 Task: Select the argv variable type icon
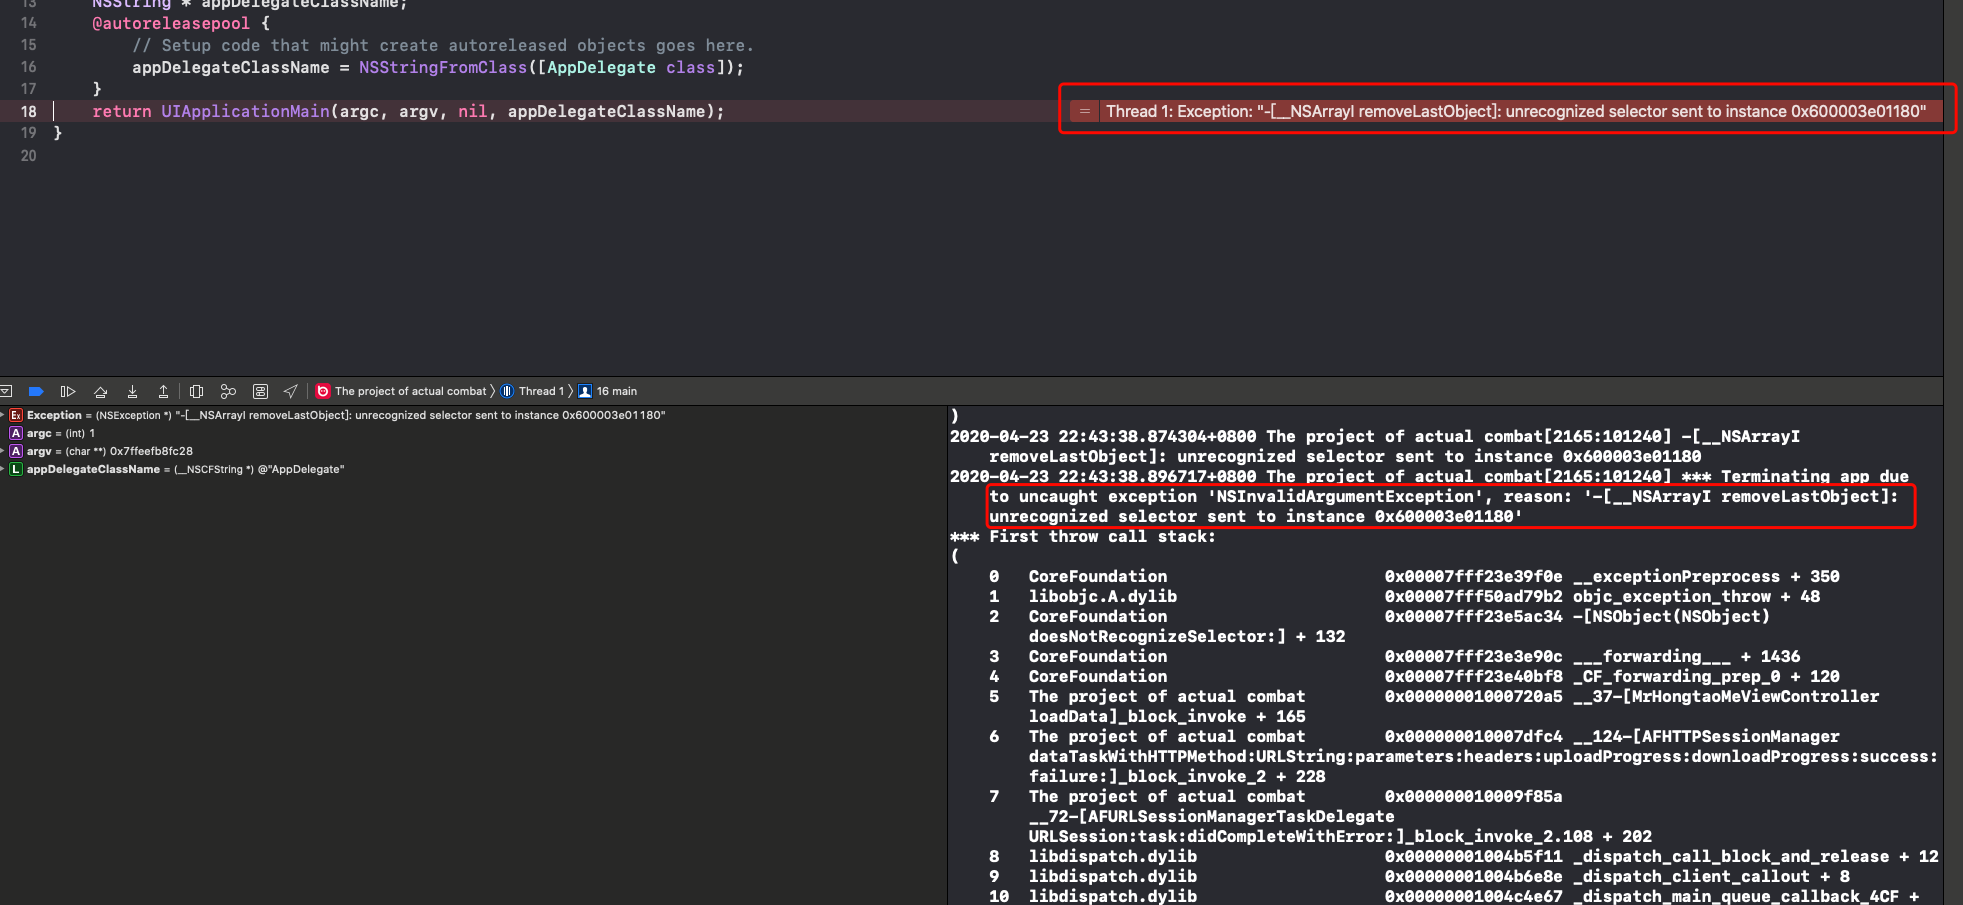tap(16, 451)
